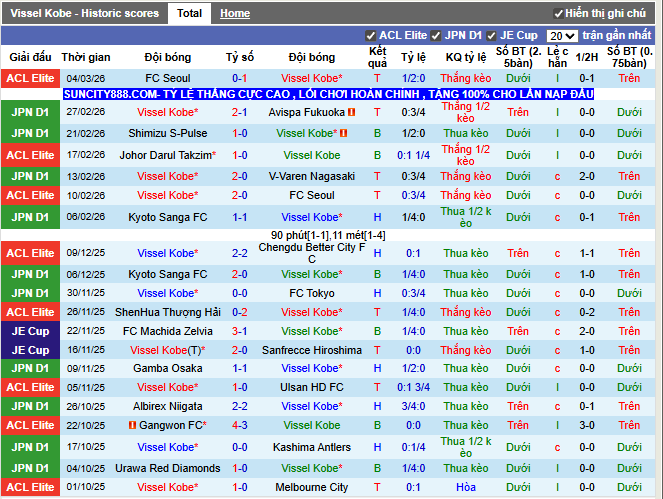
Task: Select the Total tab
Action: click(189, 14)
